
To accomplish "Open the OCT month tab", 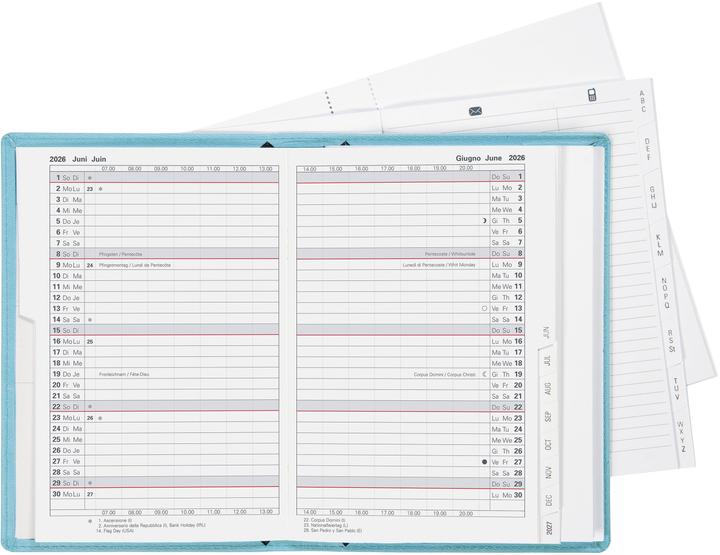I will (x=548, y=445).
